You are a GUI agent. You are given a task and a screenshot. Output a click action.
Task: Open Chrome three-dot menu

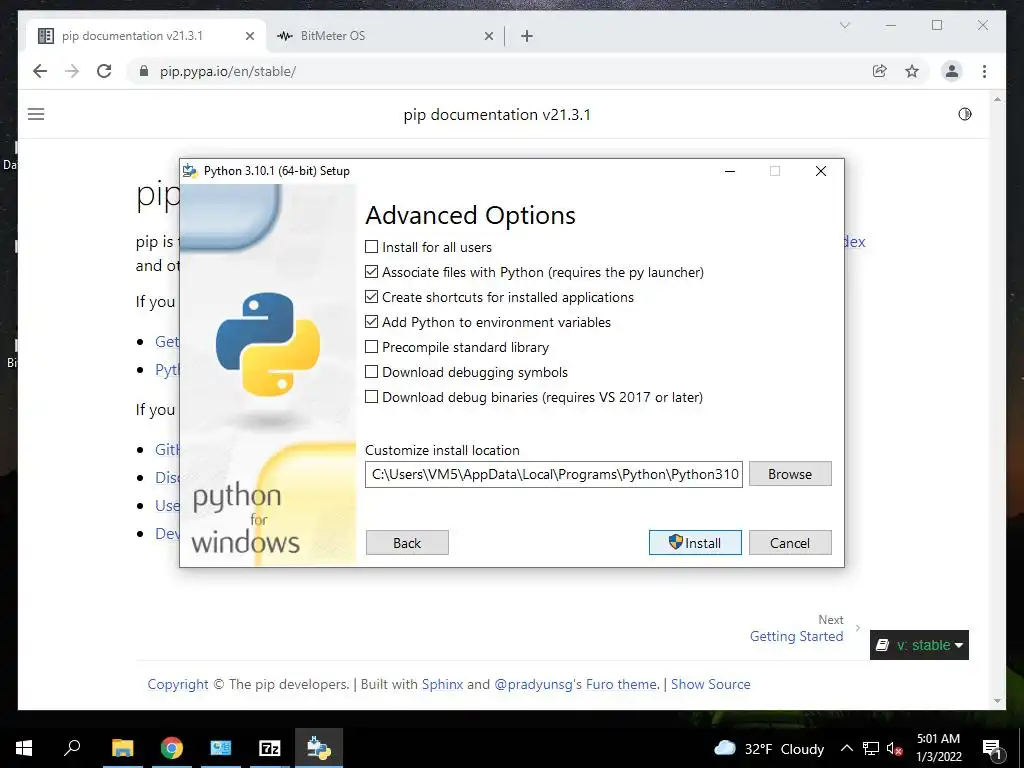click(x=984, y=71)
